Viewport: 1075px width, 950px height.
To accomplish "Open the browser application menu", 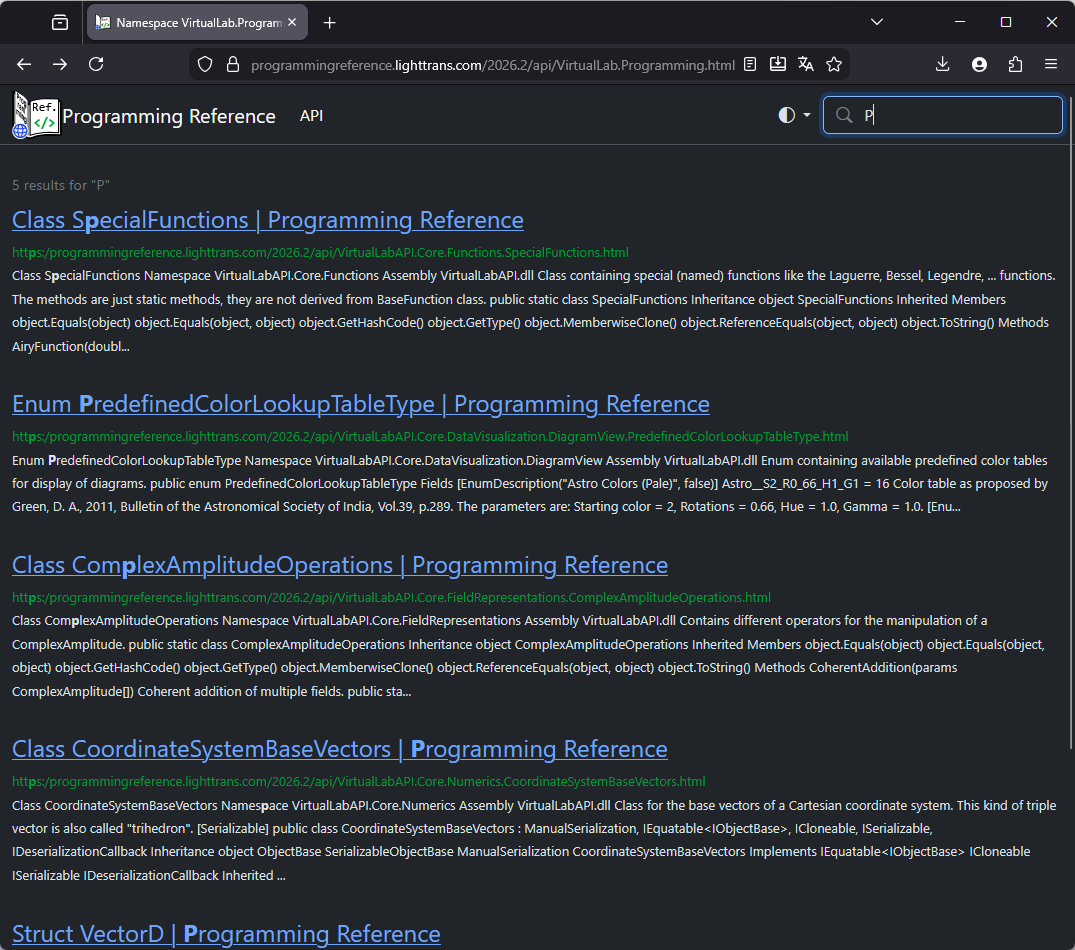I will tap(1051, 64).
